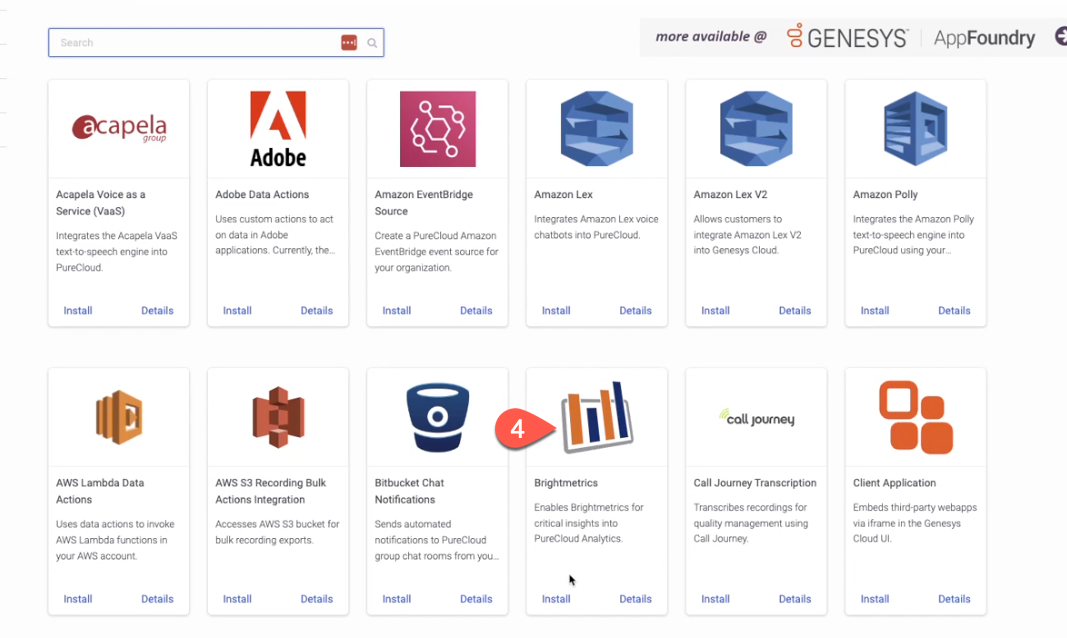Install AWS S3 Recording Bulk Actions Integration
Screen dimensions: 1067x638
pos(237,599)
